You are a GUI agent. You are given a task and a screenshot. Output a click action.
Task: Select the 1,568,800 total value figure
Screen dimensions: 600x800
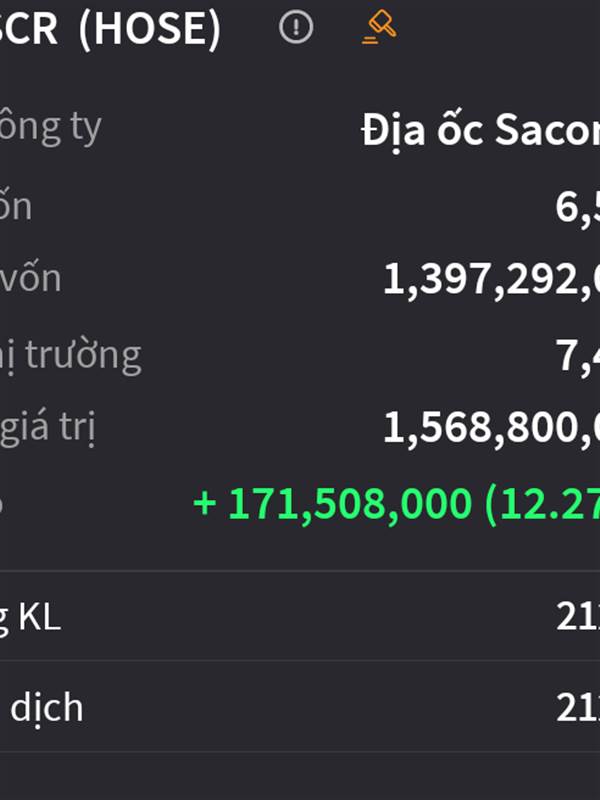tap(491, 428)
